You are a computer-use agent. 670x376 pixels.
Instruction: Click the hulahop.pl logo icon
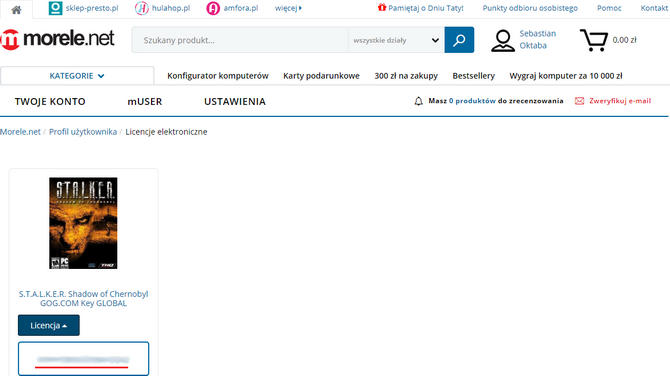[141, 8]
